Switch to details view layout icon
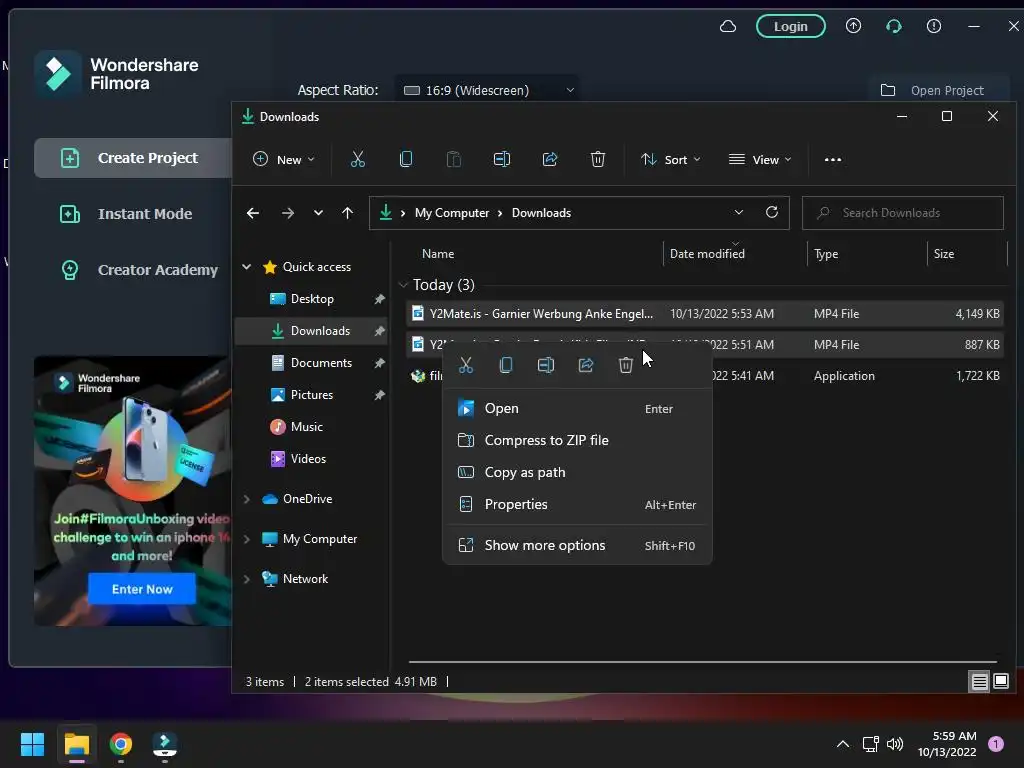The width and height of the screenshot is (1024, 768). click(980, 682)
